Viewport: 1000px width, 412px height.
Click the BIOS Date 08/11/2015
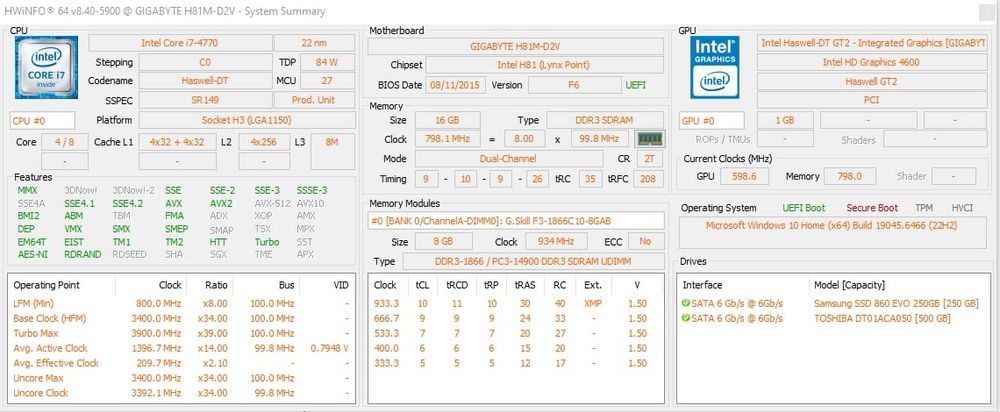point(456,85)
